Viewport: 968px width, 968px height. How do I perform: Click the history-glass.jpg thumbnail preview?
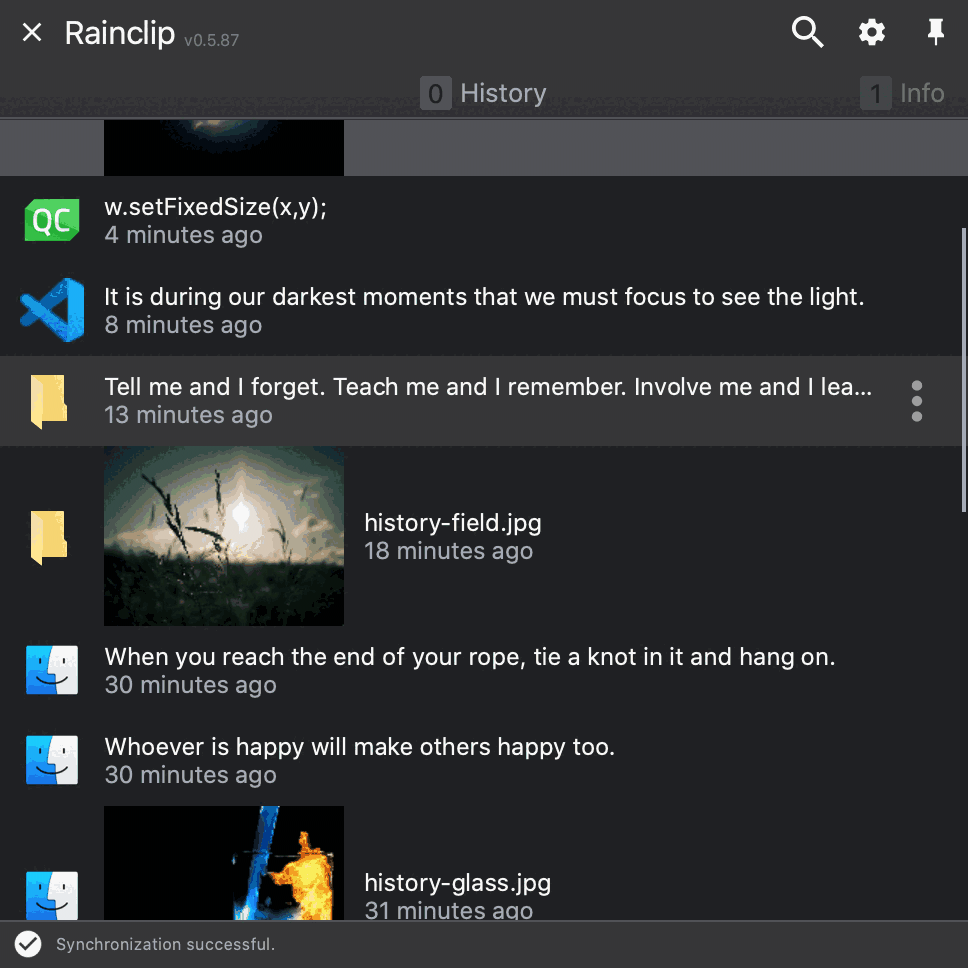[223, 870]
